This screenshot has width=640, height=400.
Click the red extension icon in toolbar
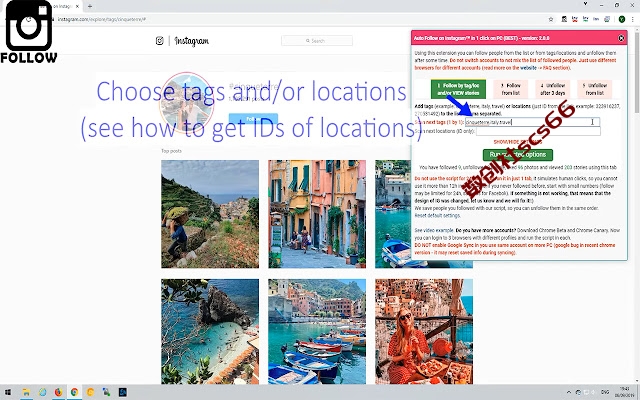575,19
